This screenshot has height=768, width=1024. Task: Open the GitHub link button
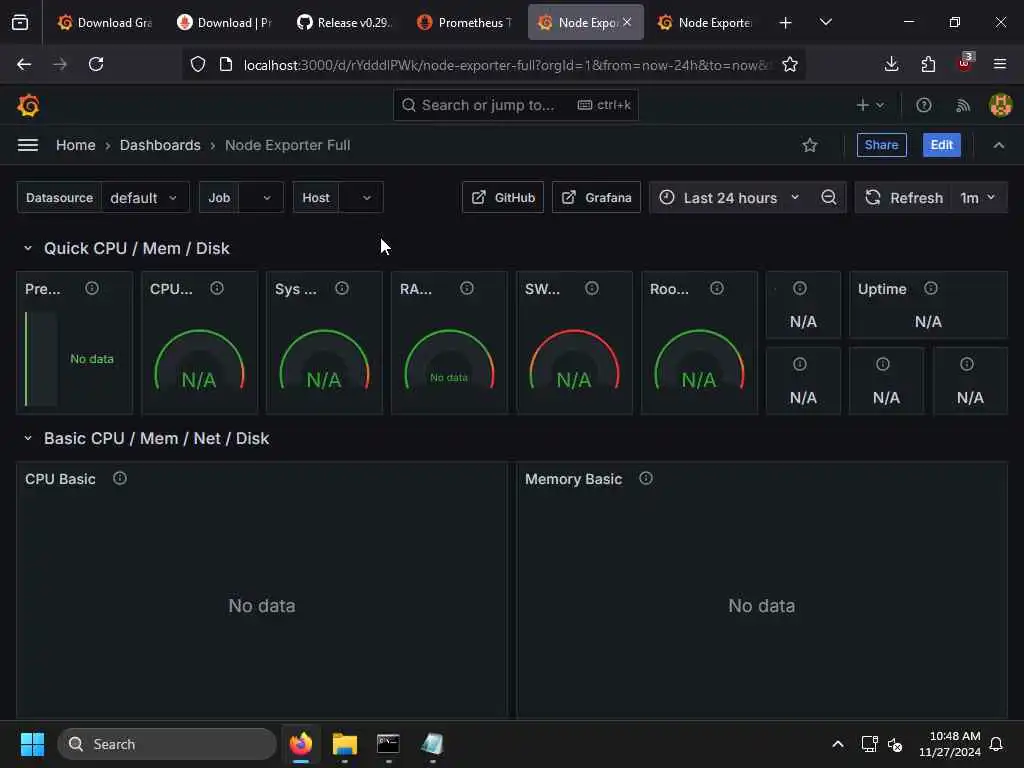tap(503, 197)
